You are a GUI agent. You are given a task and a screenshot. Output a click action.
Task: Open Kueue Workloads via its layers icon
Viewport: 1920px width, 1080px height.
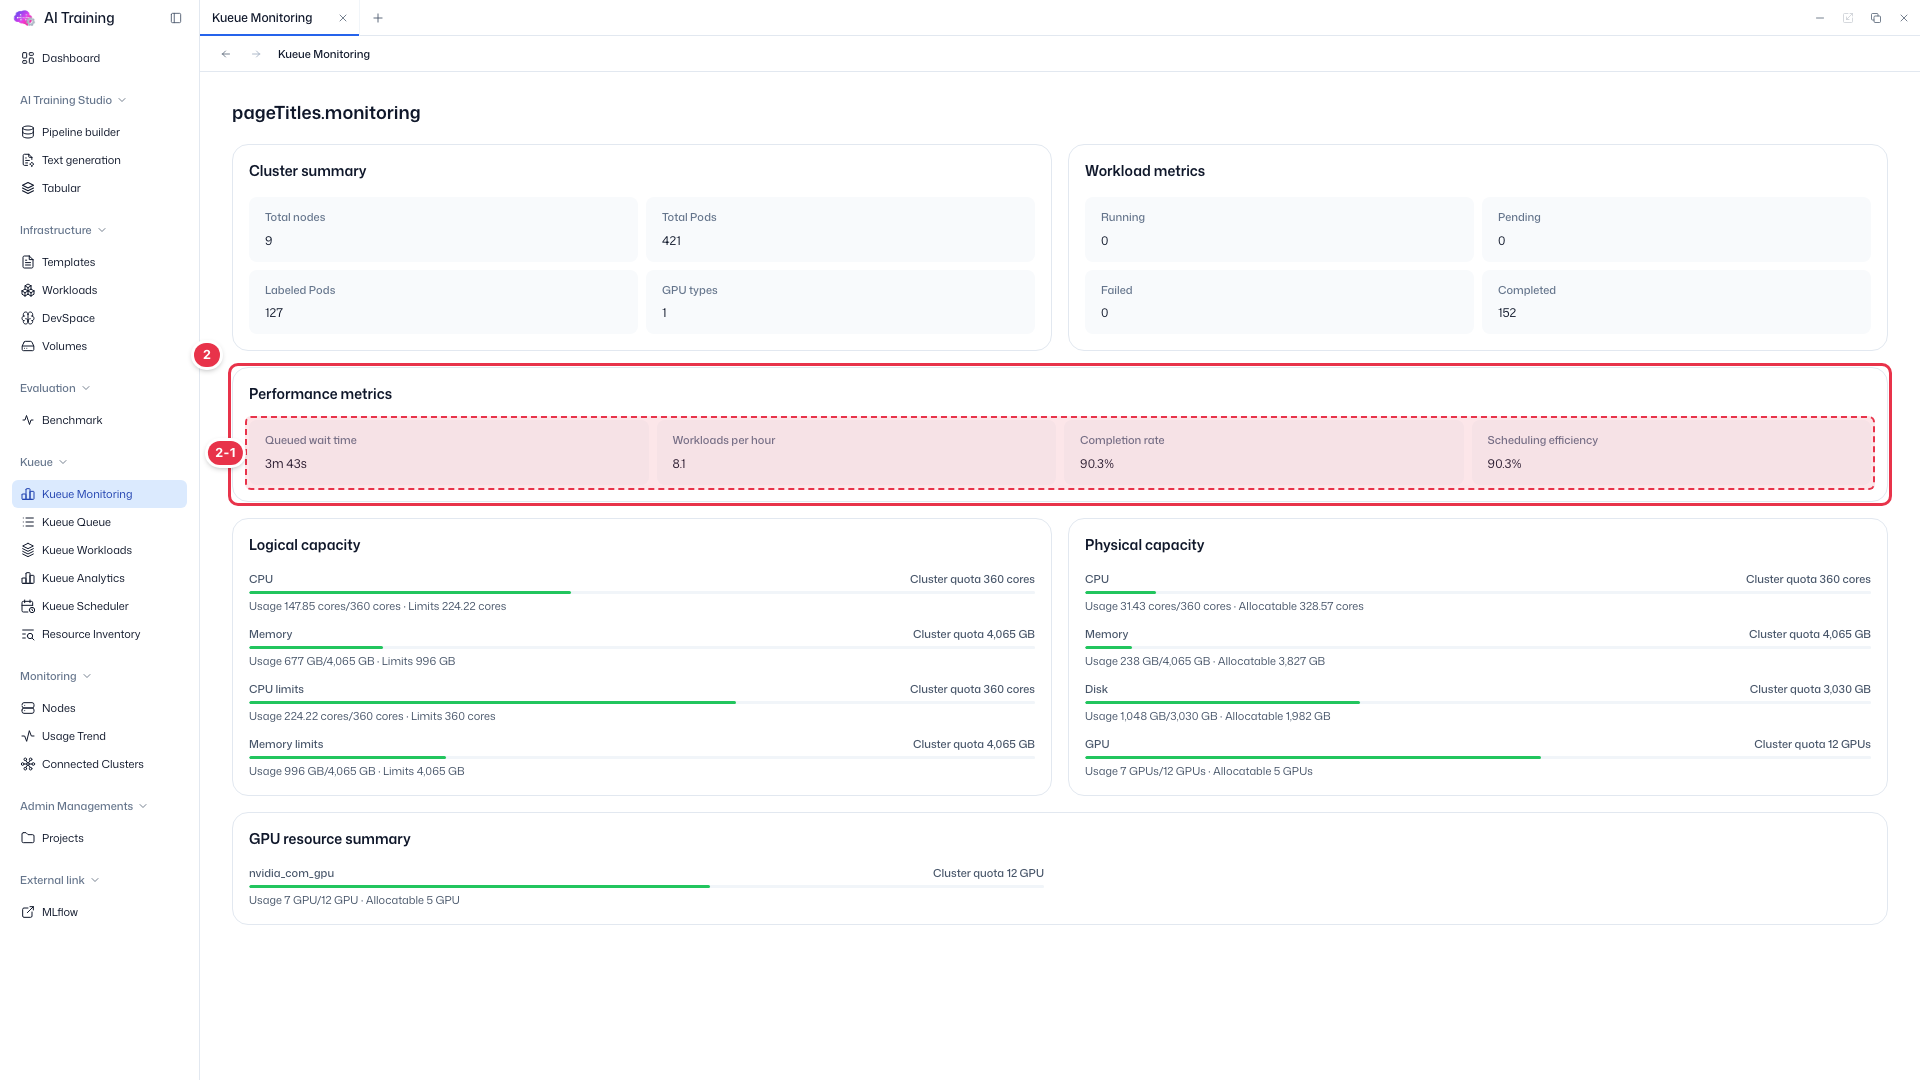point(28,550)
